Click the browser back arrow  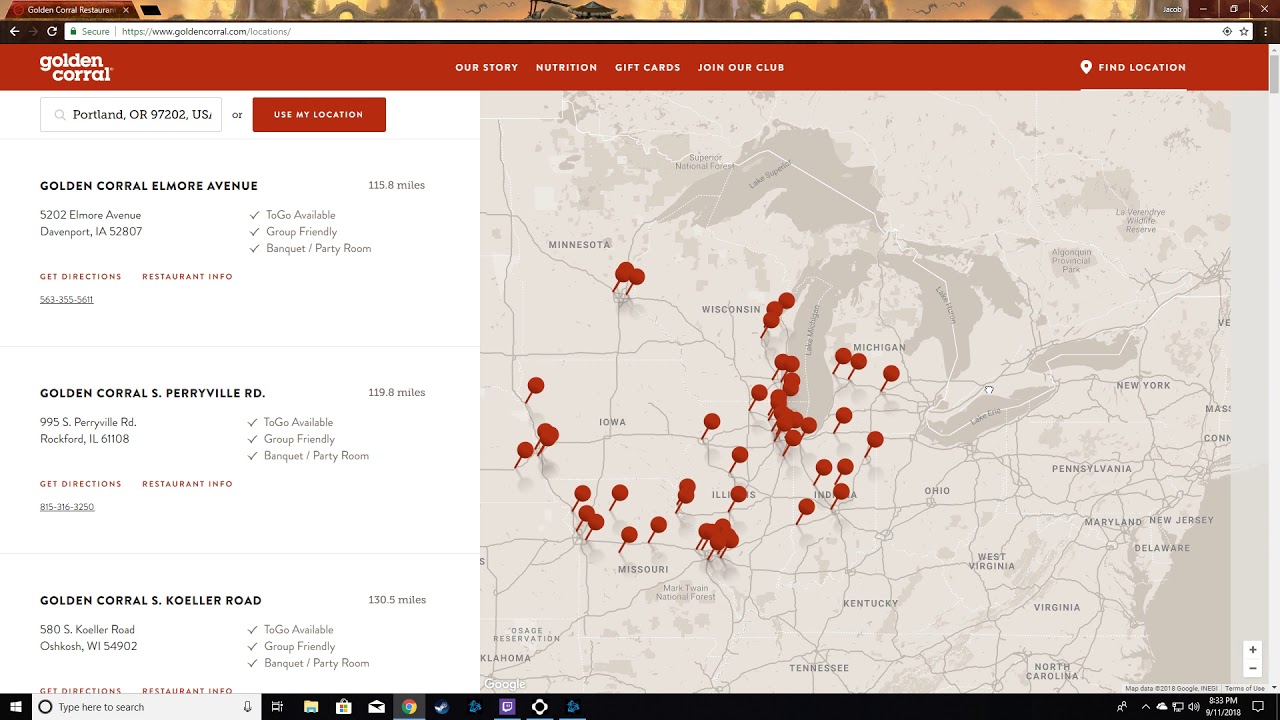14,31
